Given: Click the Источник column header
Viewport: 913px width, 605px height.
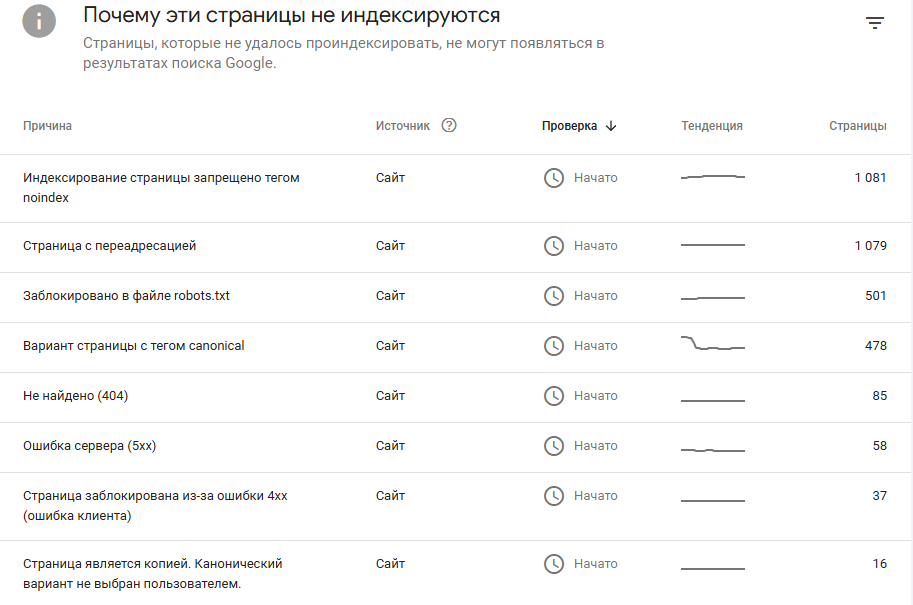Looking at the screenshot, I should coord(402,126).
